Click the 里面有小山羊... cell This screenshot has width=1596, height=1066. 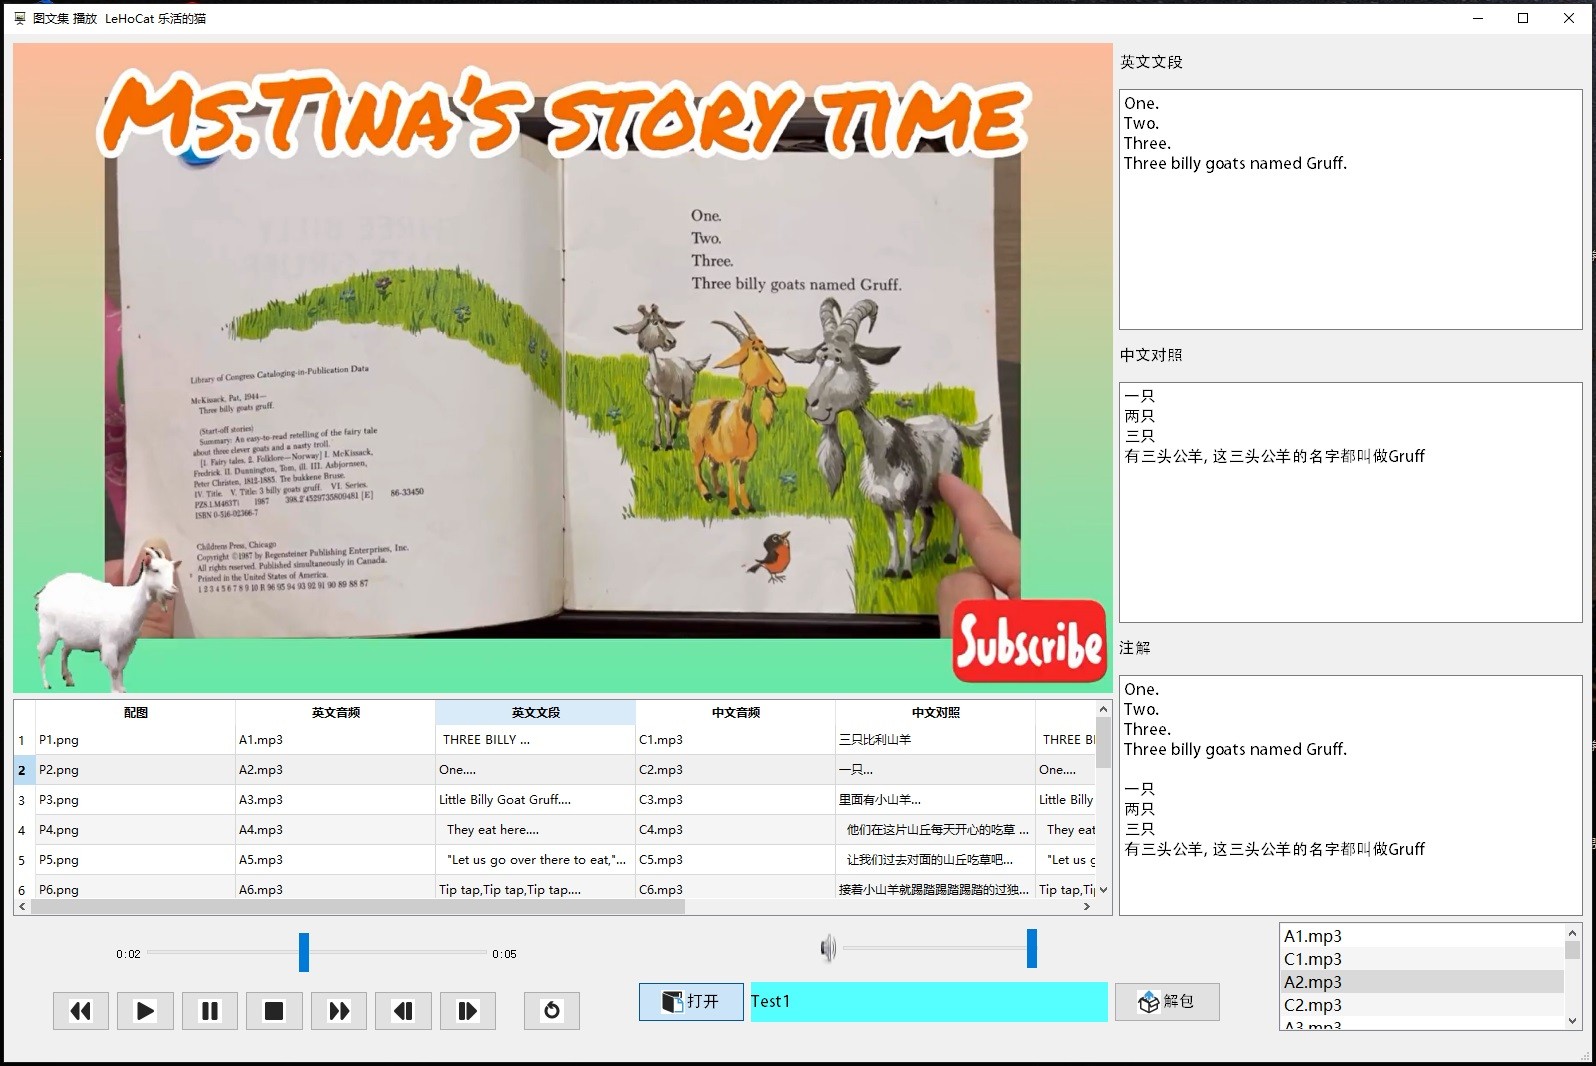click(x=935, y=800)
